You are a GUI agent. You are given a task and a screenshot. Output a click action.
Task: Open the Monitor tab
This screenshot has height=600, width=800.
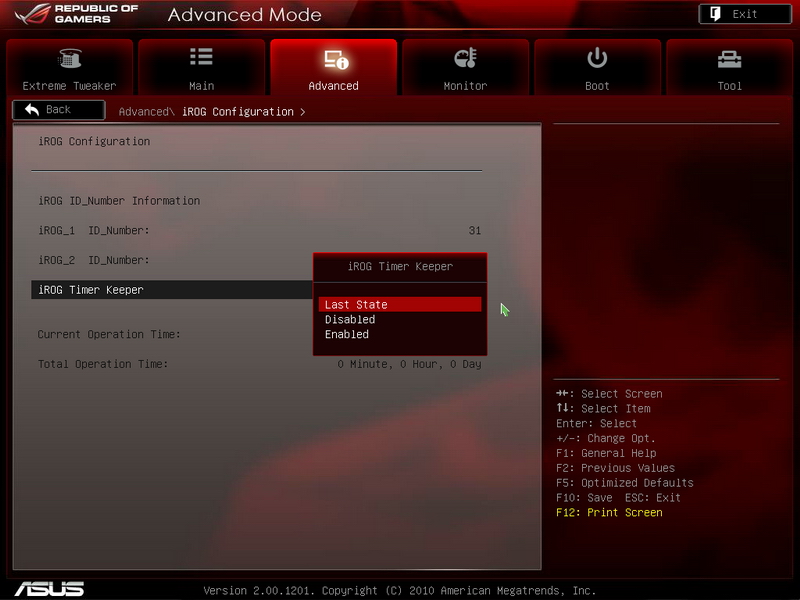click(465, 67)
